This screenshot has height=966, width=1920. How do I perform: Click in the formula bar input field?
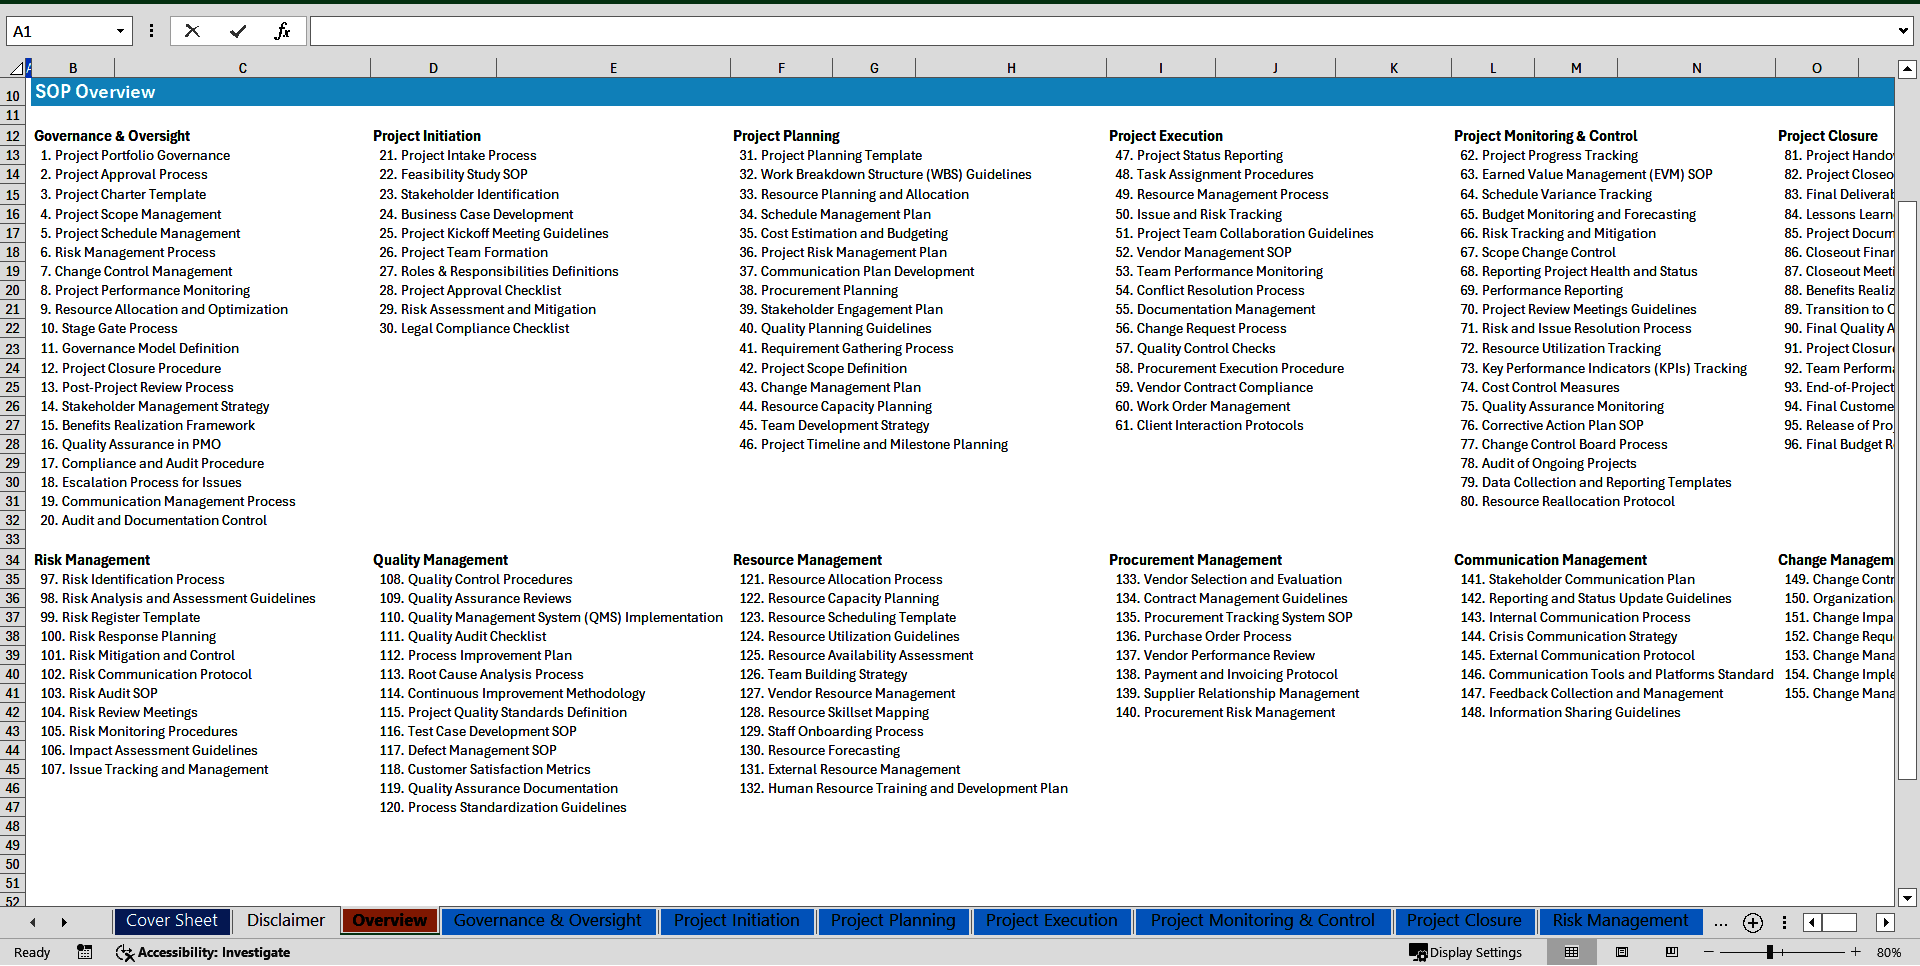(x=1100, y=31)
